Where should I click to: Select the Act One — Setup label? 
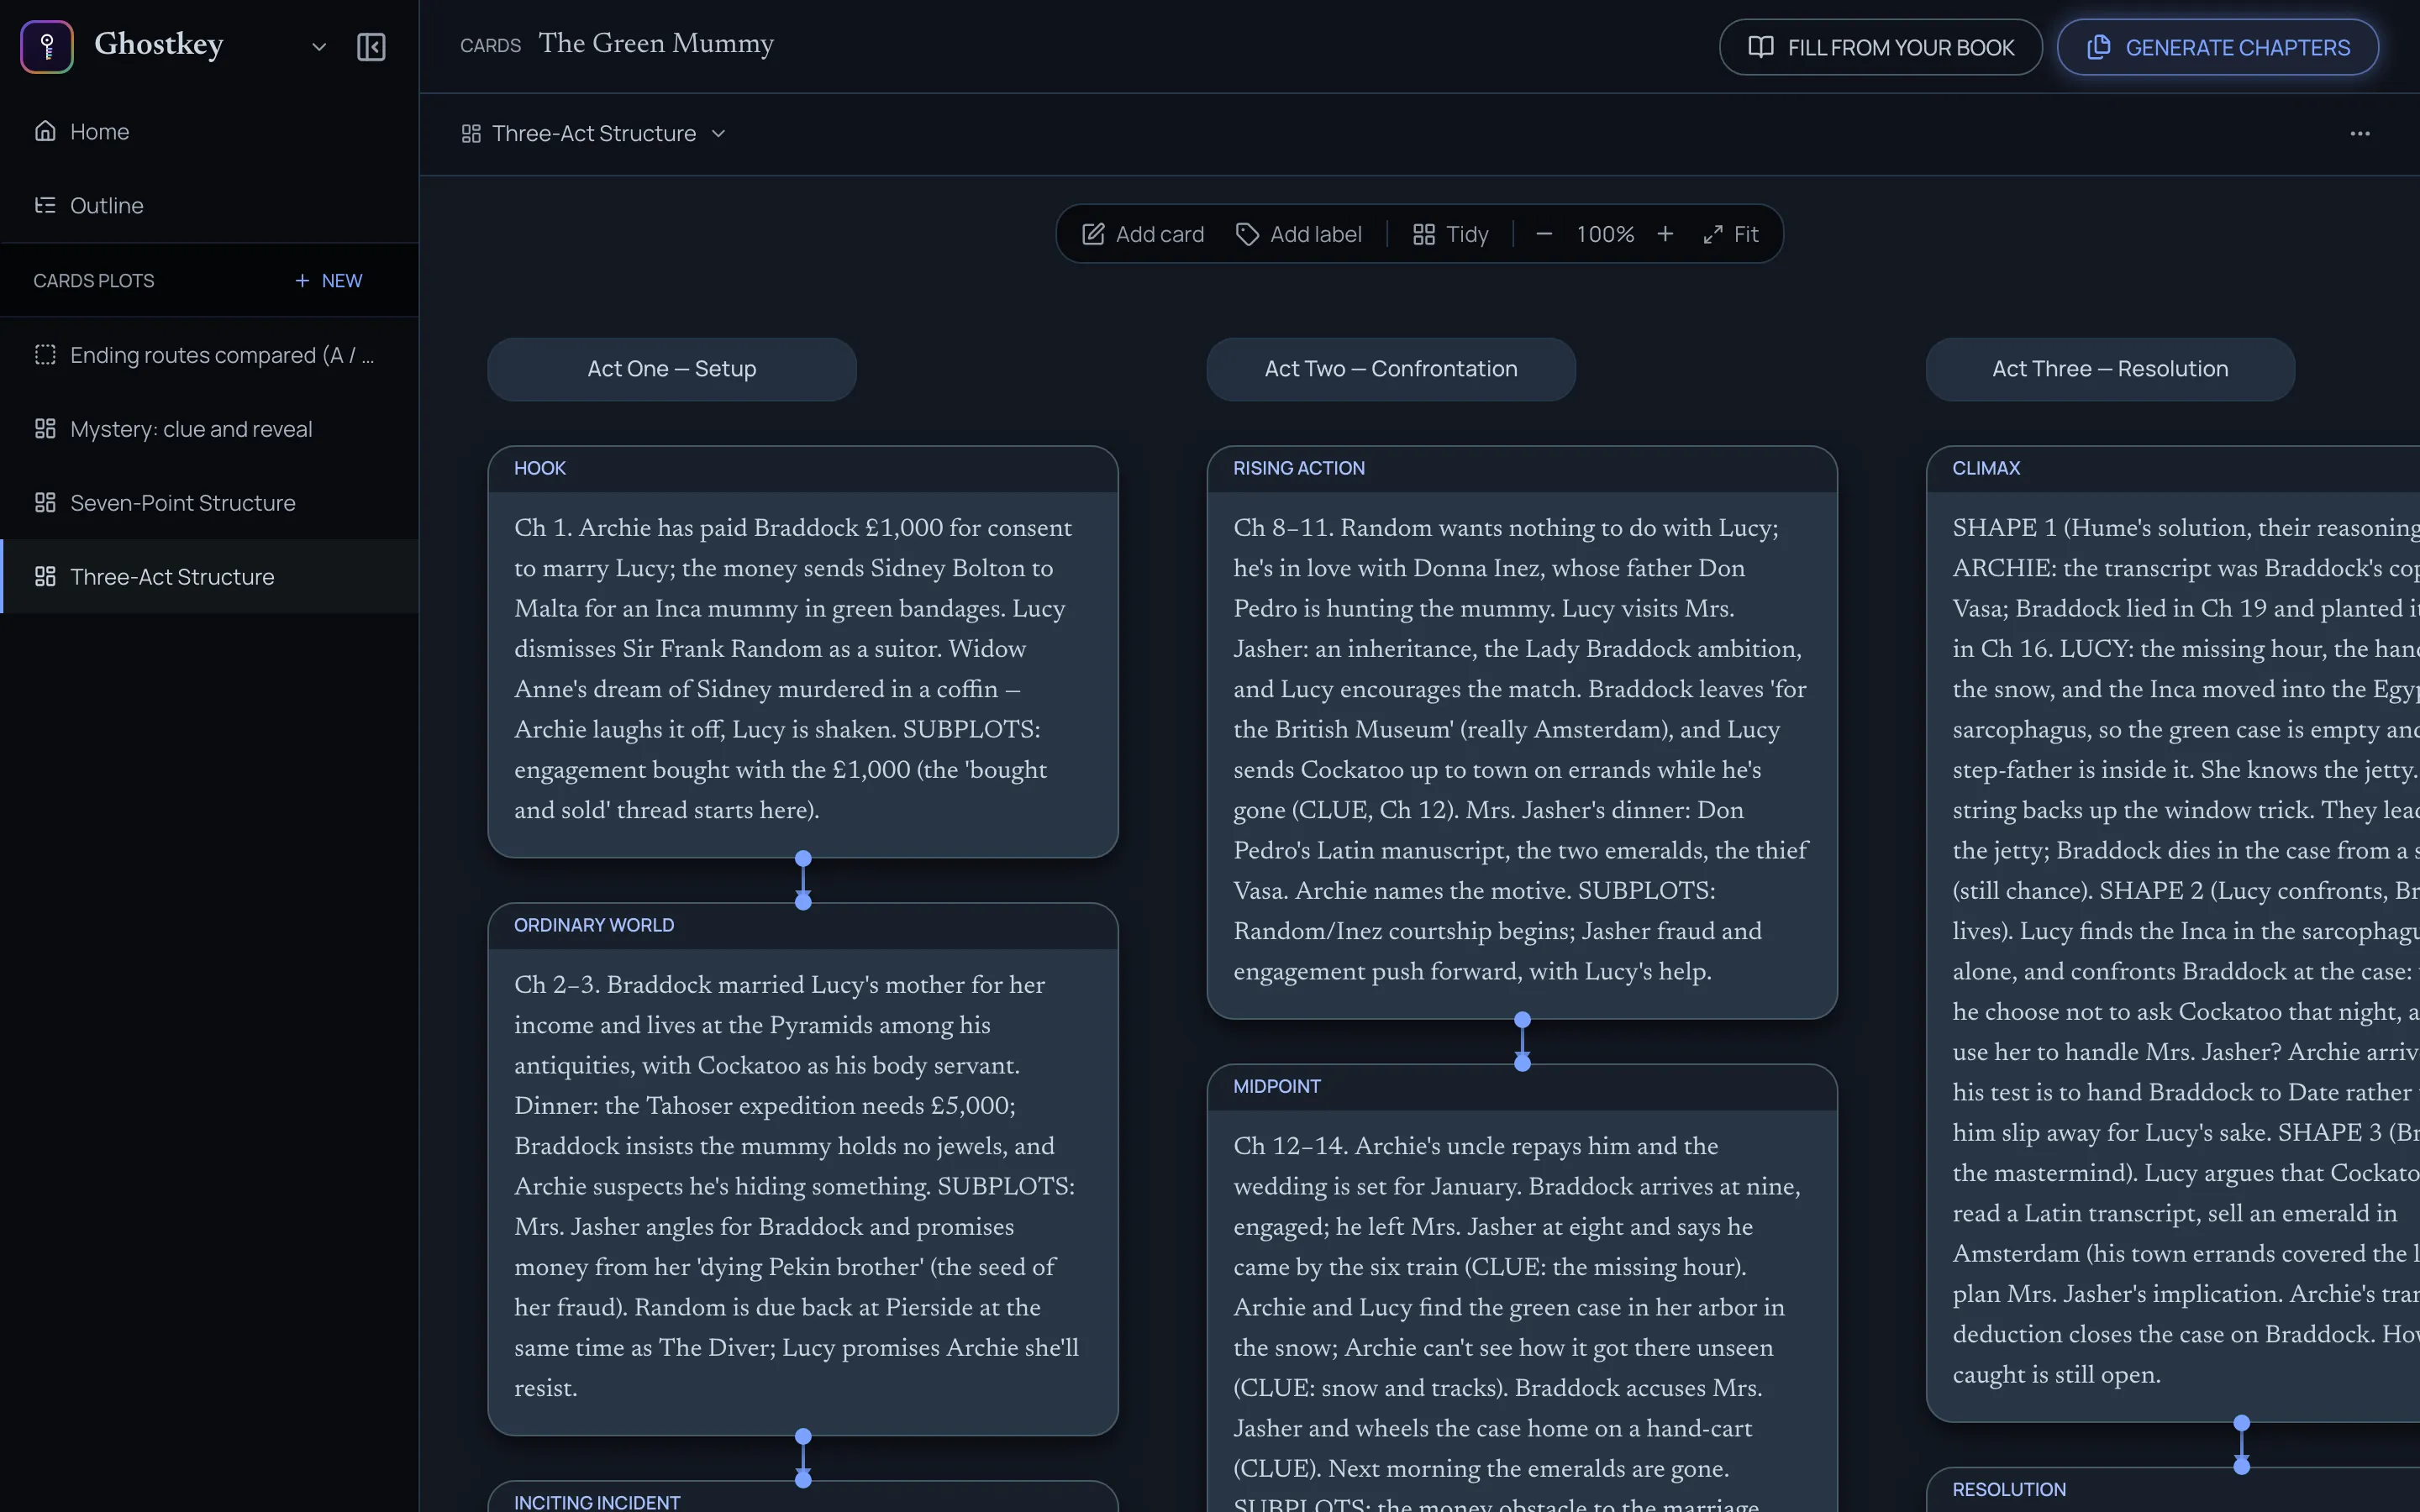point(672,369)
